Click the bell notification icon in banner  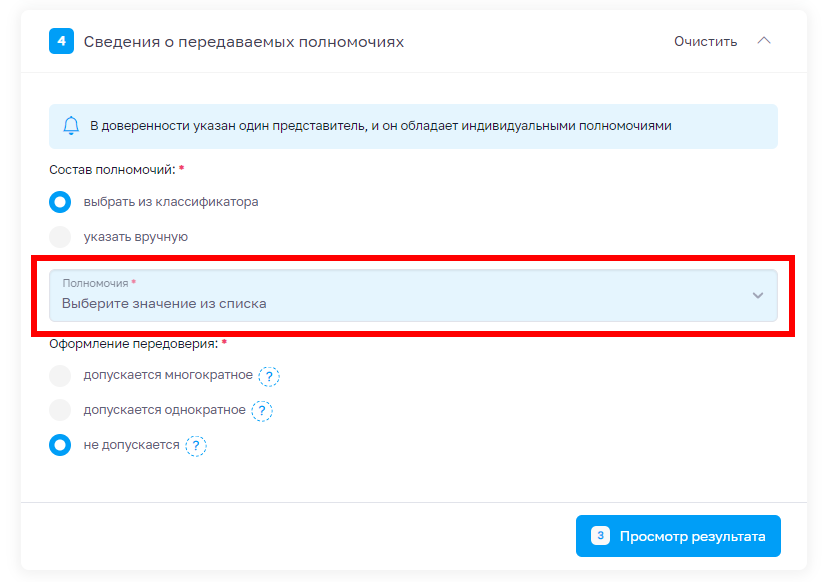click(71, 126)
